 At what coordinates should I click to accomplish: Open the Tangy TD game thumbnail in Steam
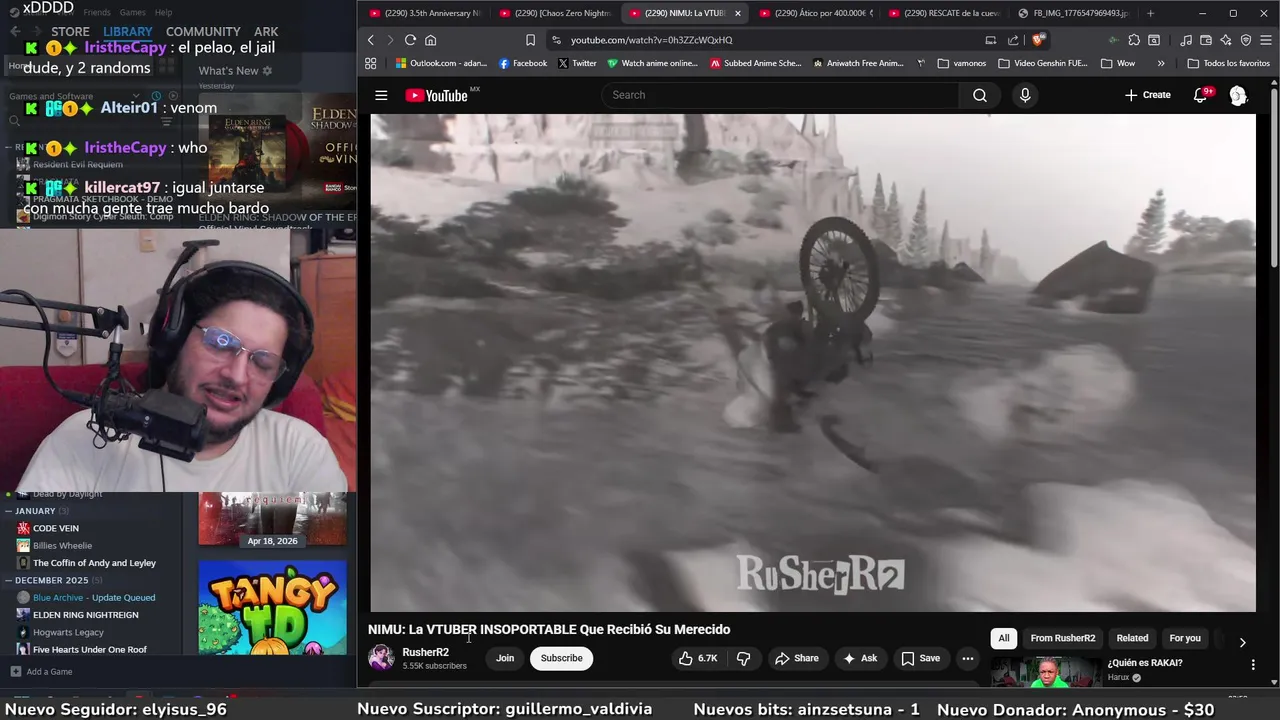point(272,608)
